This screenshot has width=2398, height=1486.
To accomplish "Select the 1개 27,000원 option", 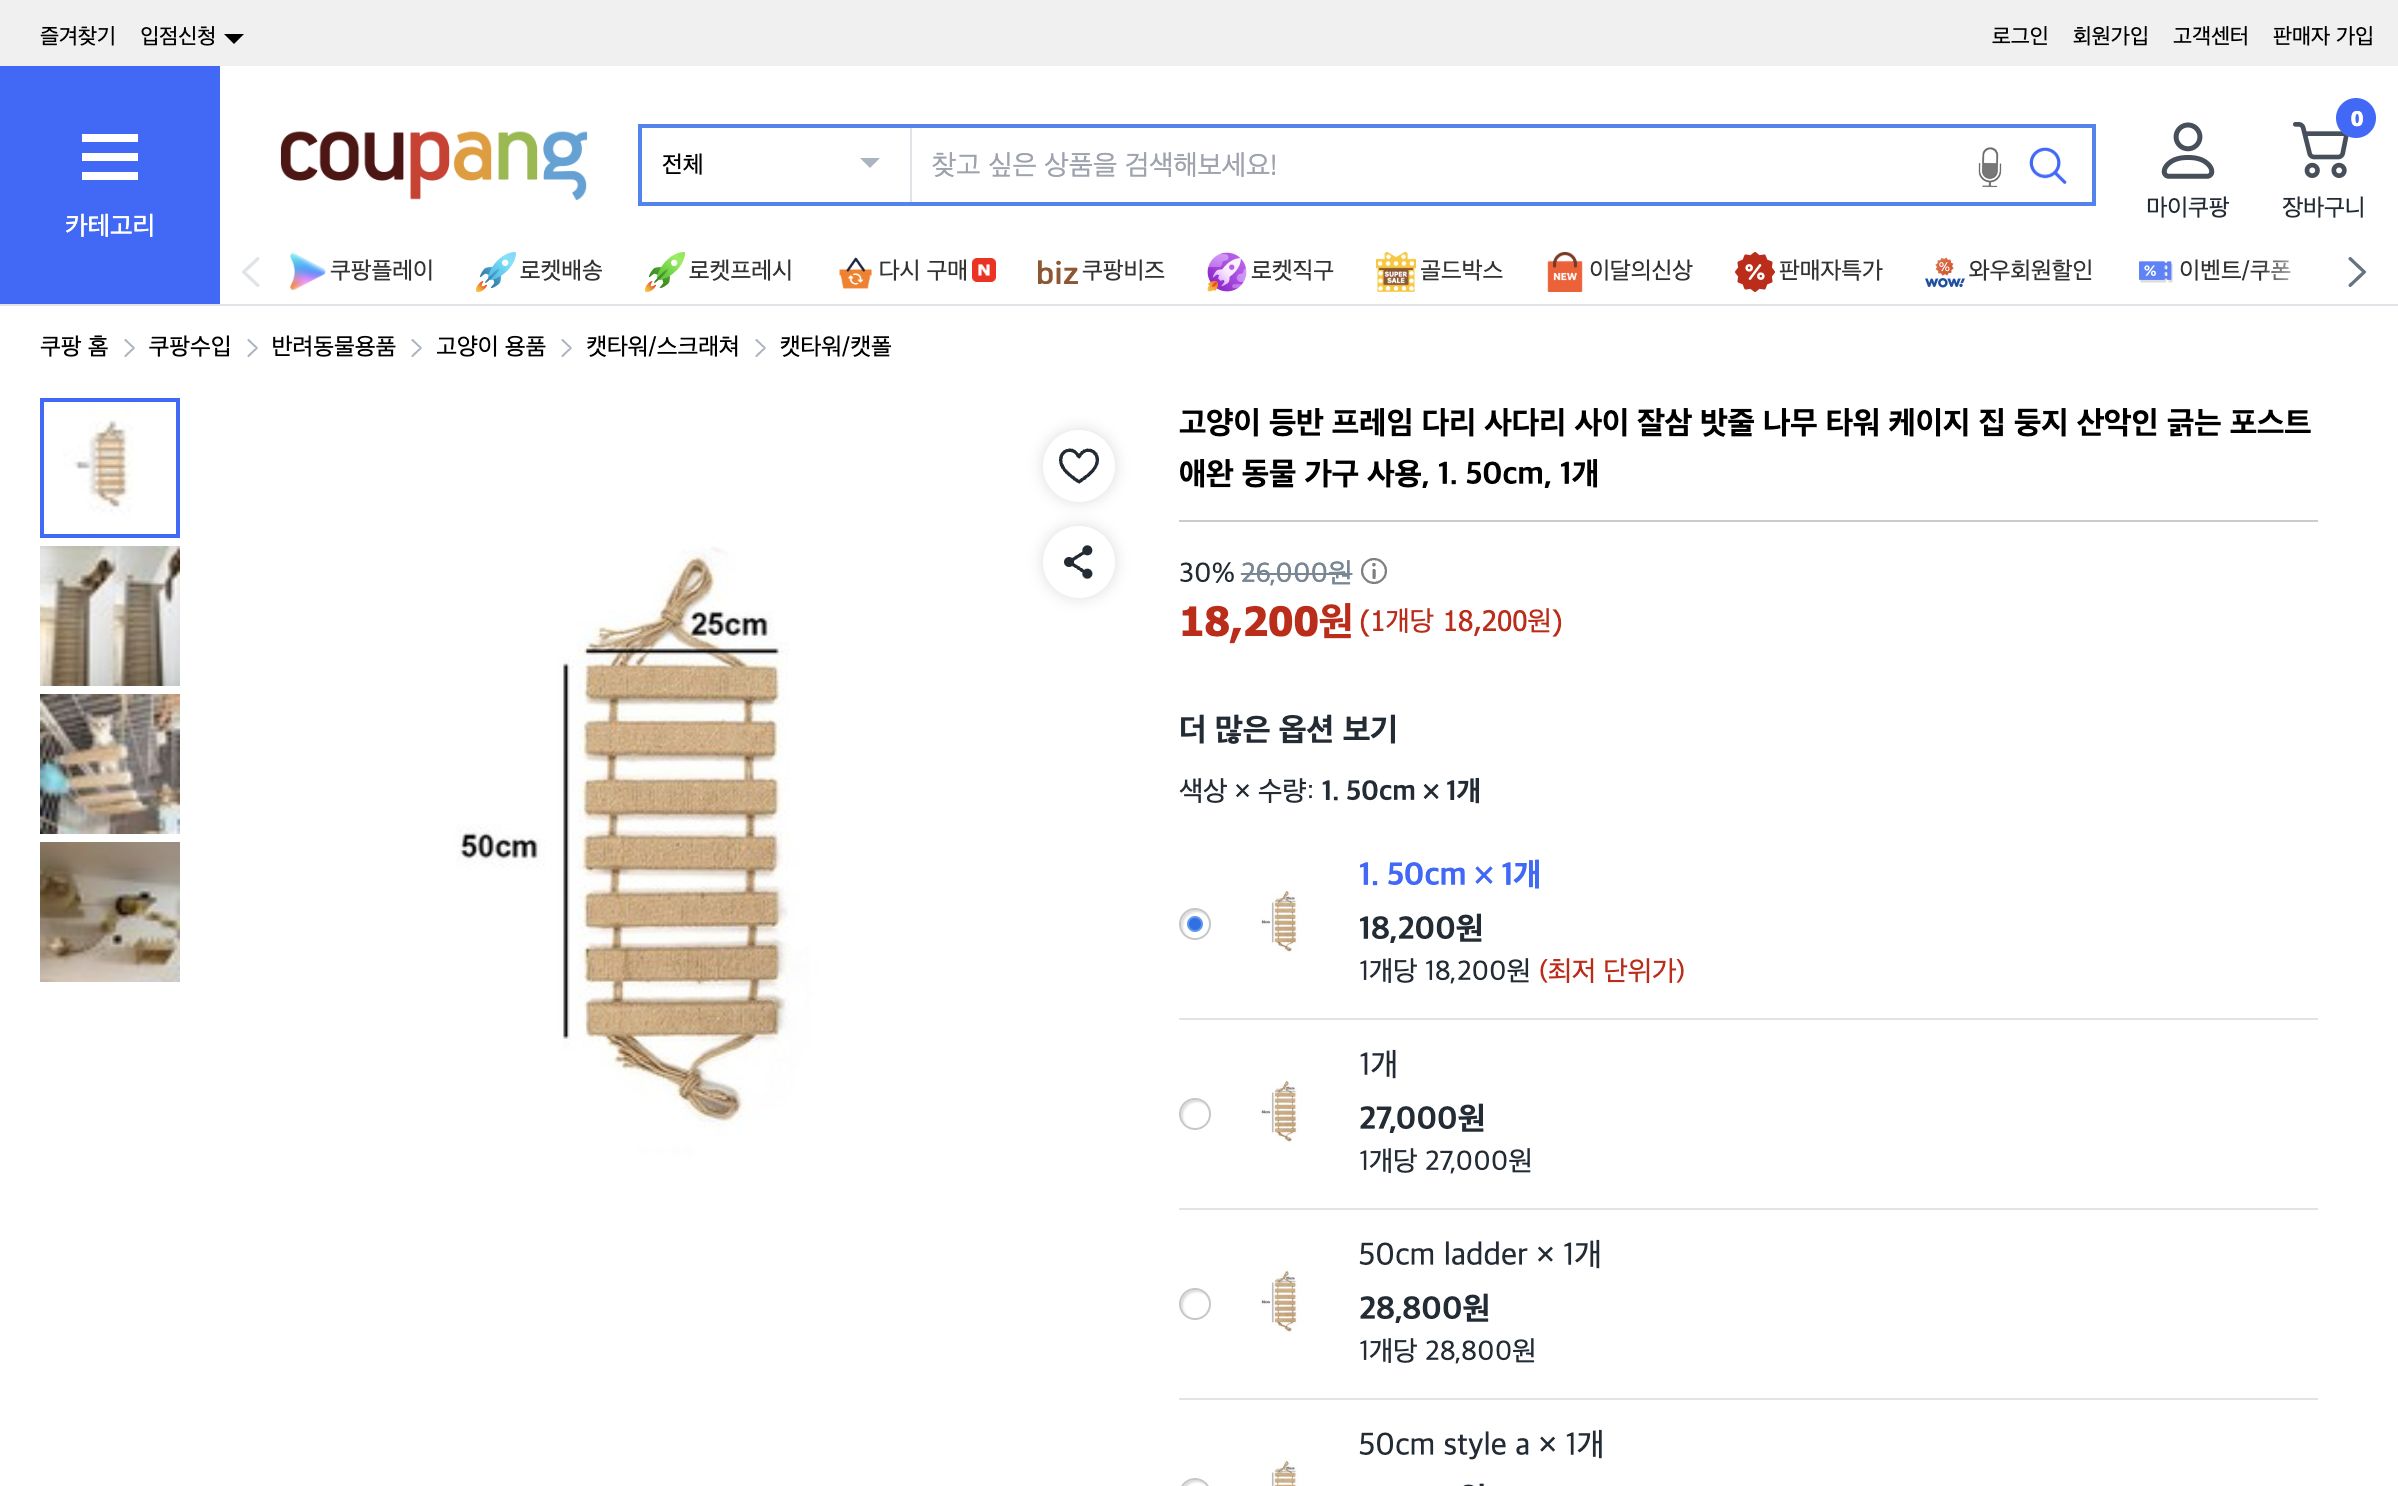I will tap(1194, 1115).
